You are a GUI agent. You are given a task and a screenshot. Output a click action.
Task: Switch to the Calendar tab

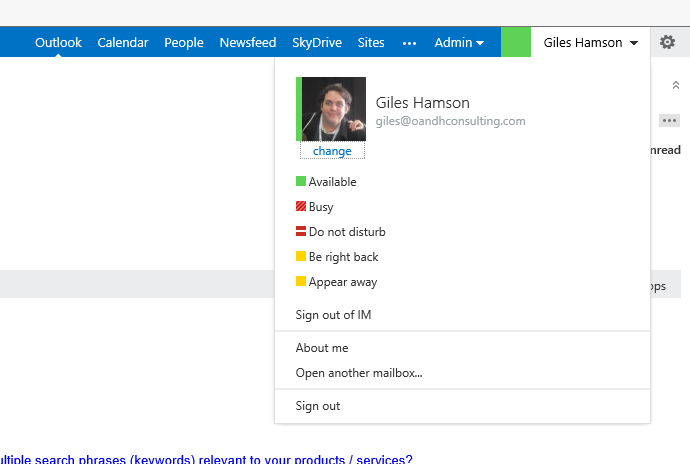[x=123, y=43]
